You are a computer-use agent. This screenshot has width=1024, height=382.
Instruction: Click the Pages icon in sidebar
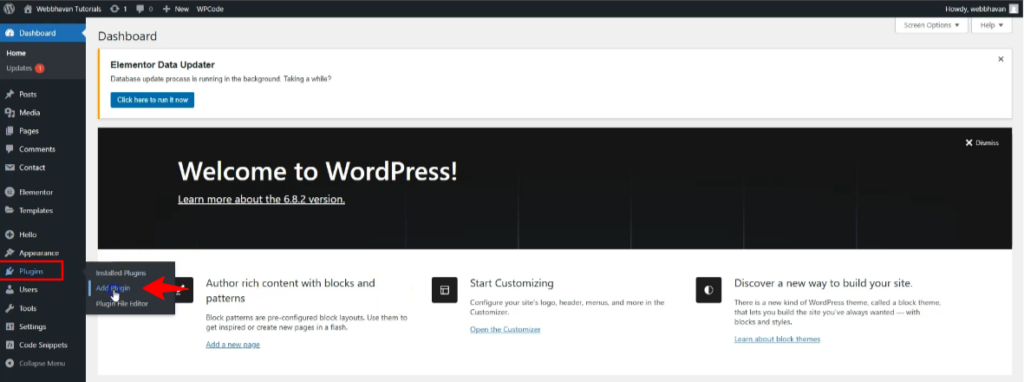point(10,131)
